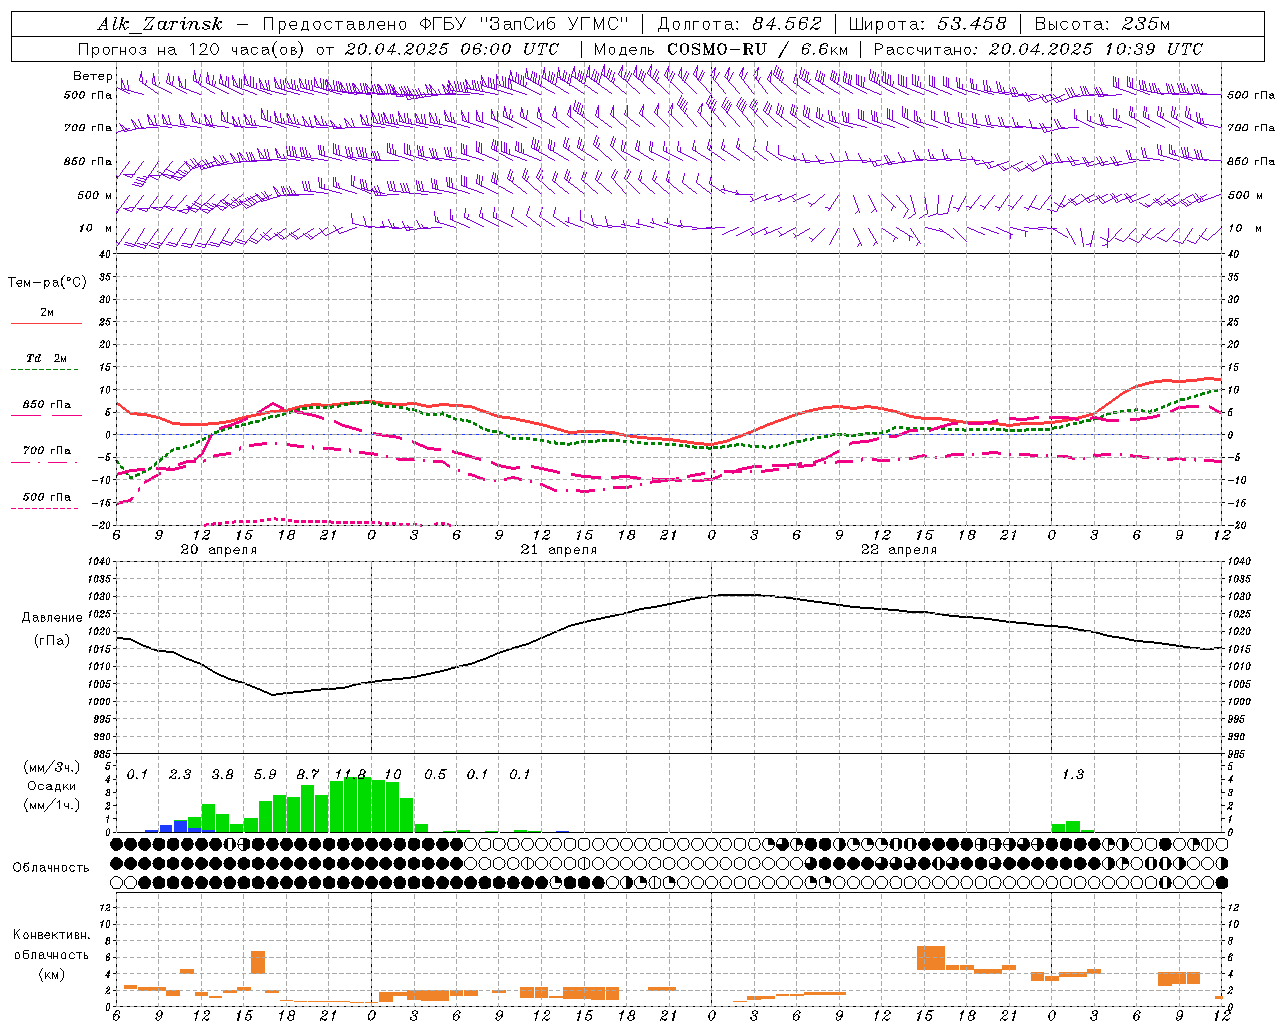Click the Aik_Zarinsk station title
This screenshot has height=1024, width=1280.
160,24
